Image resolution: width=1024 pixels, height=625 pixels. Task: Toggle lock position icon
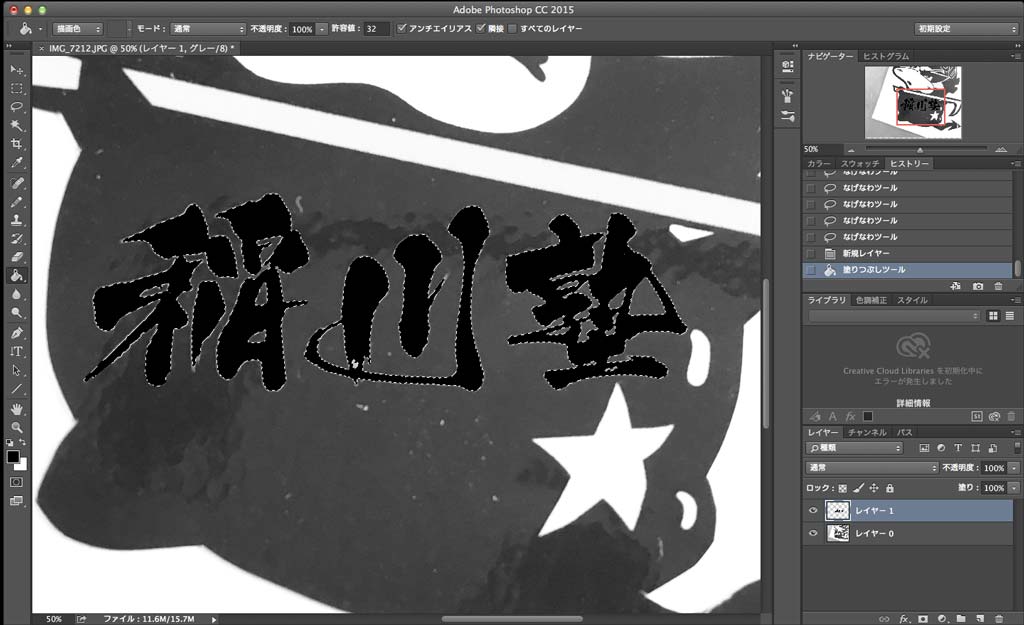[x=874, y=488]
